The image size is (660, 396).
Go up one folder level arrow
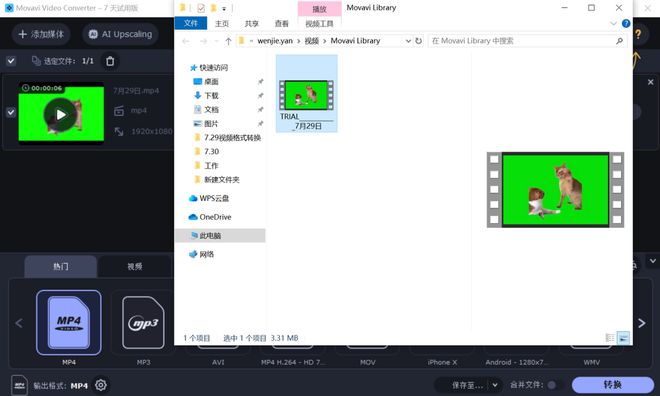tap(228, 41)
